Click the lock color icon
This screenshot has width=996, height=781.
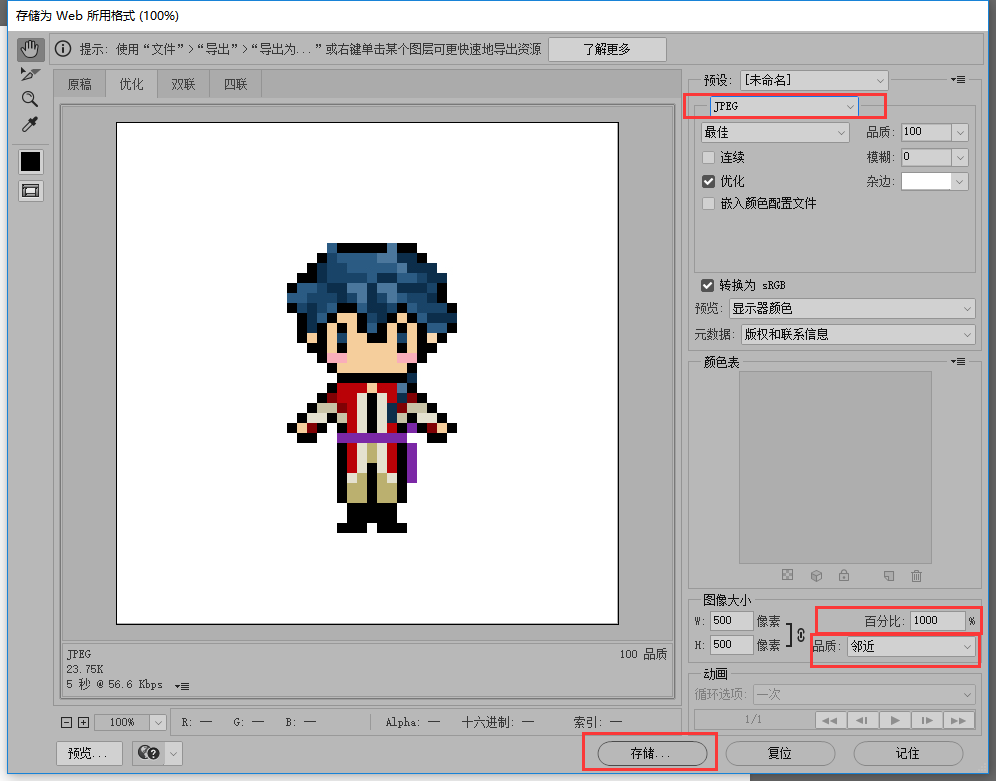(844, 575)
